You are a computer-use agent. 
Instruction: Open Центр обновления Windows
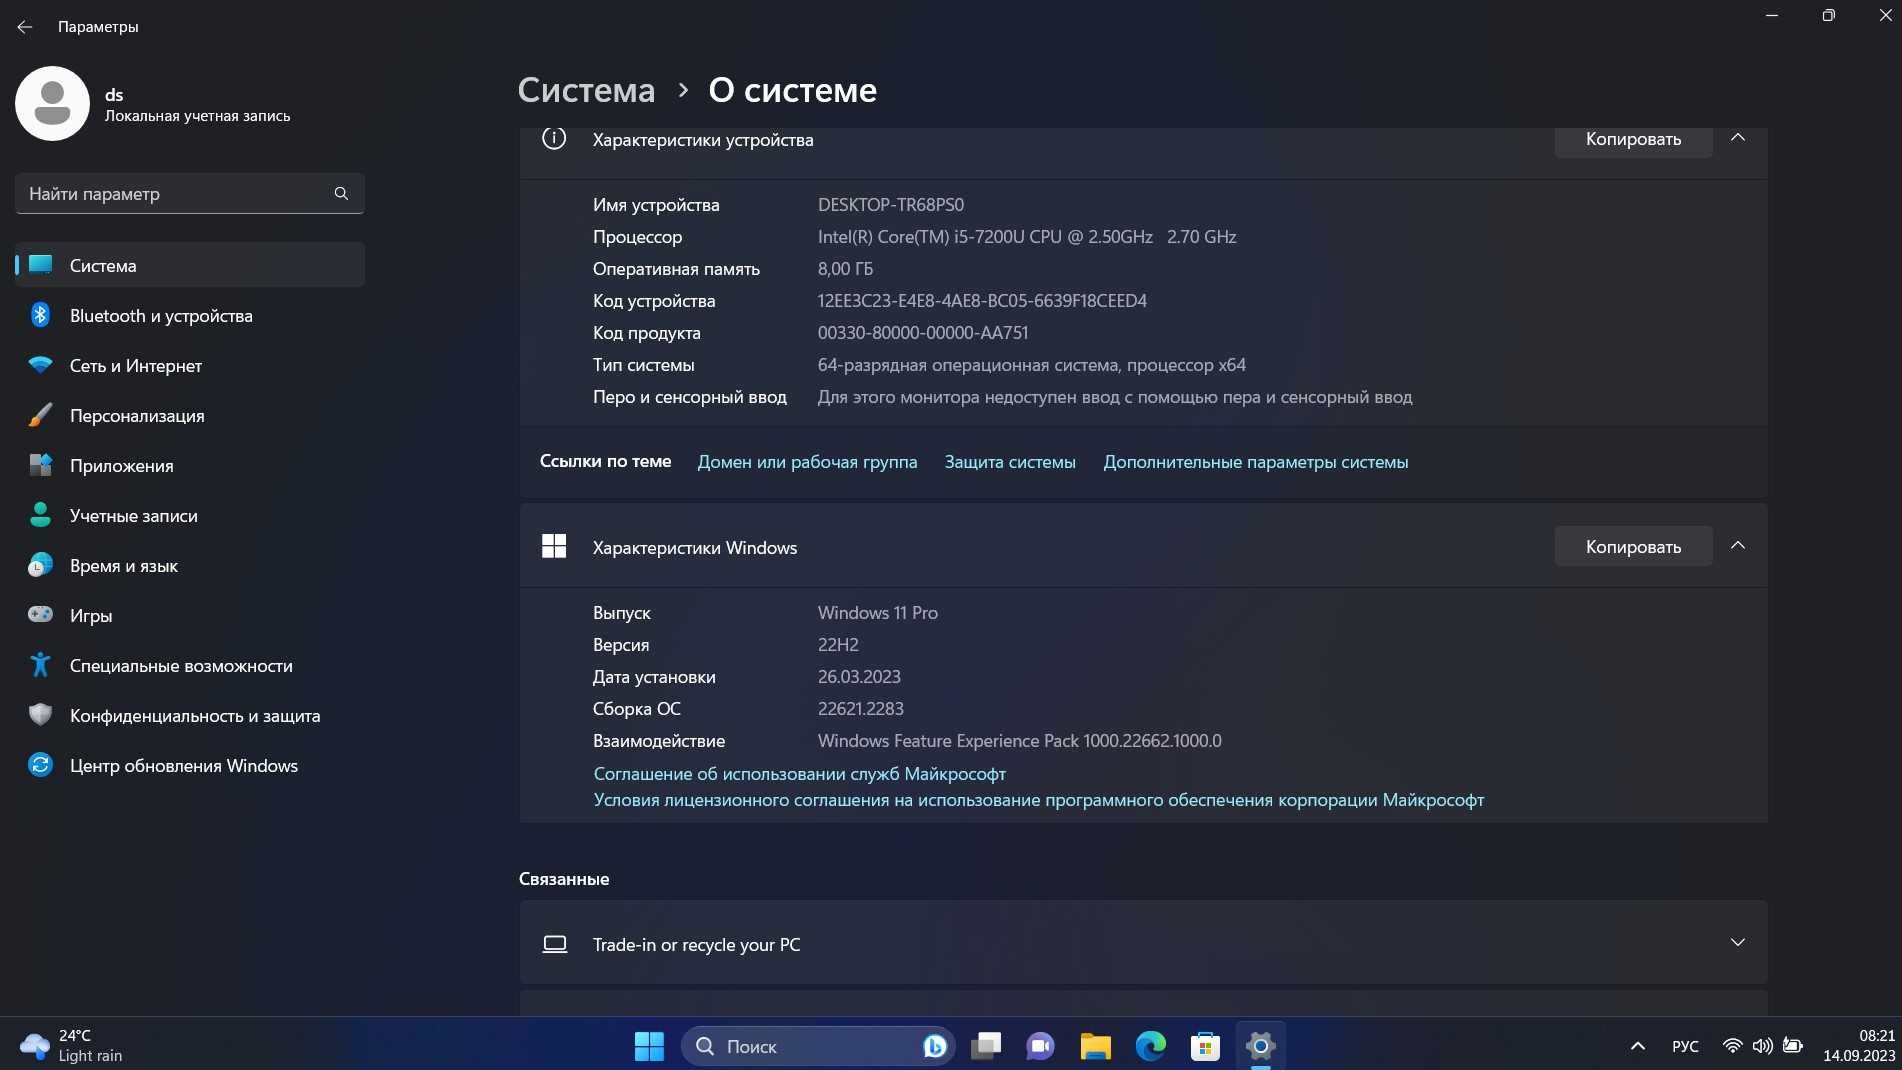pos(190,765)
